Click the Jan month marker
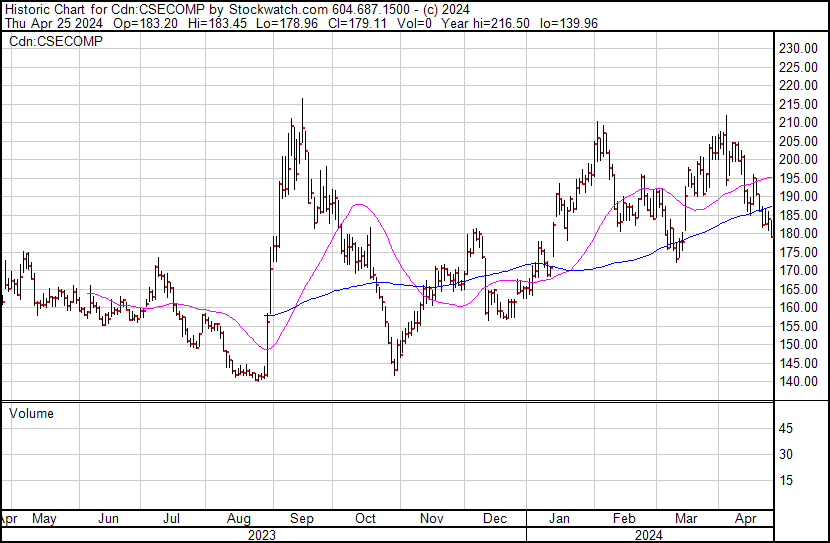The height and width of the screenshot is (543, 830). point(559,519)
